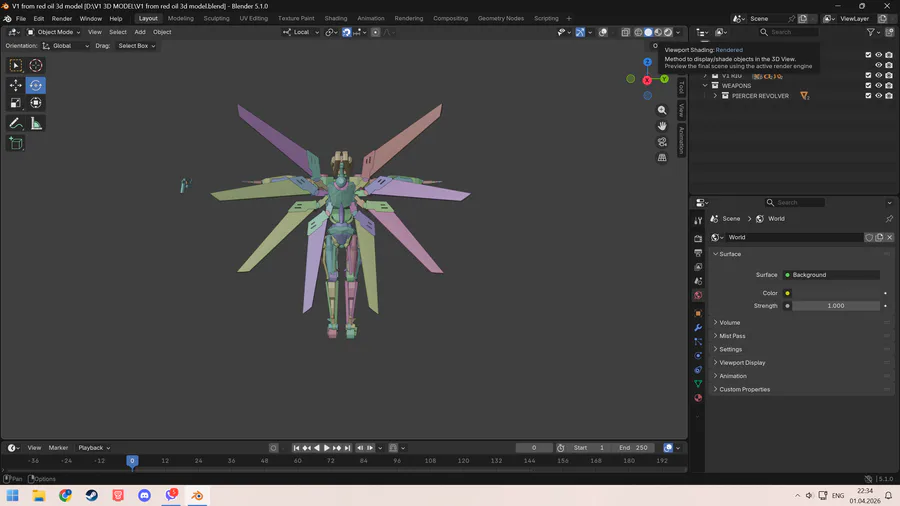Image resolution: width=900 pixels, height=506 pixels.
Task: Open the Scene properties tab
Action: pos(698,281)
